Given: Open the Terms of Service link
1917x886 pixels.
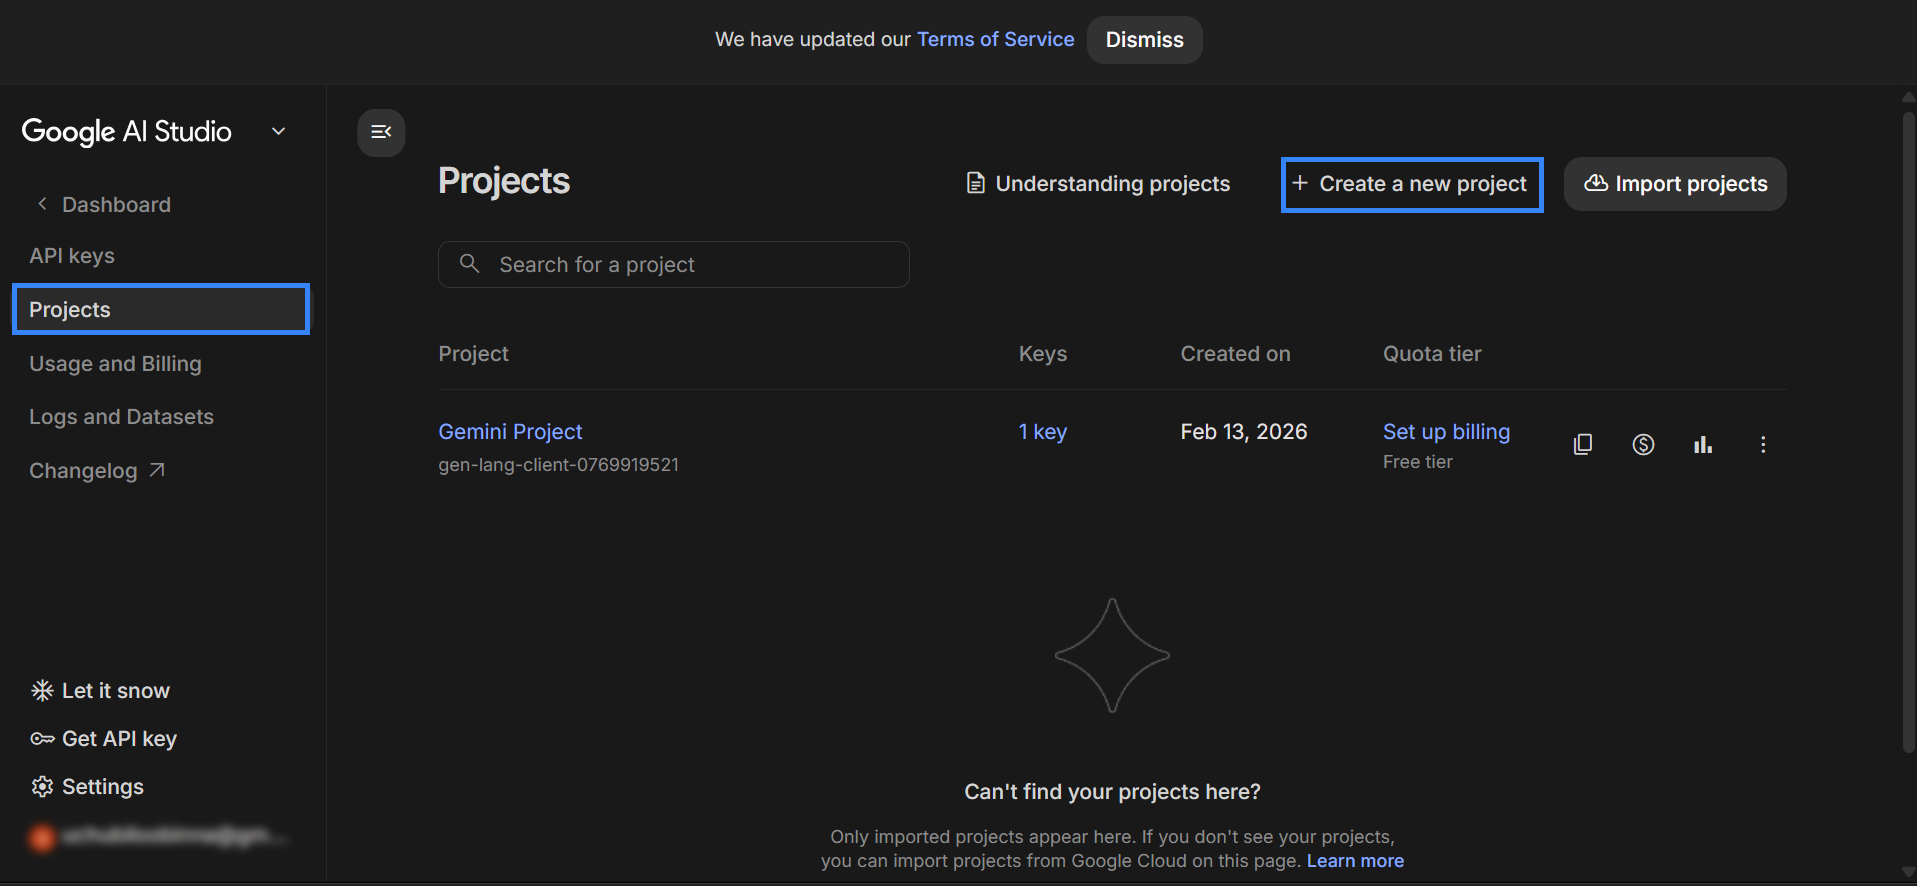Looking at the screenshot, I should pos(995,39).
